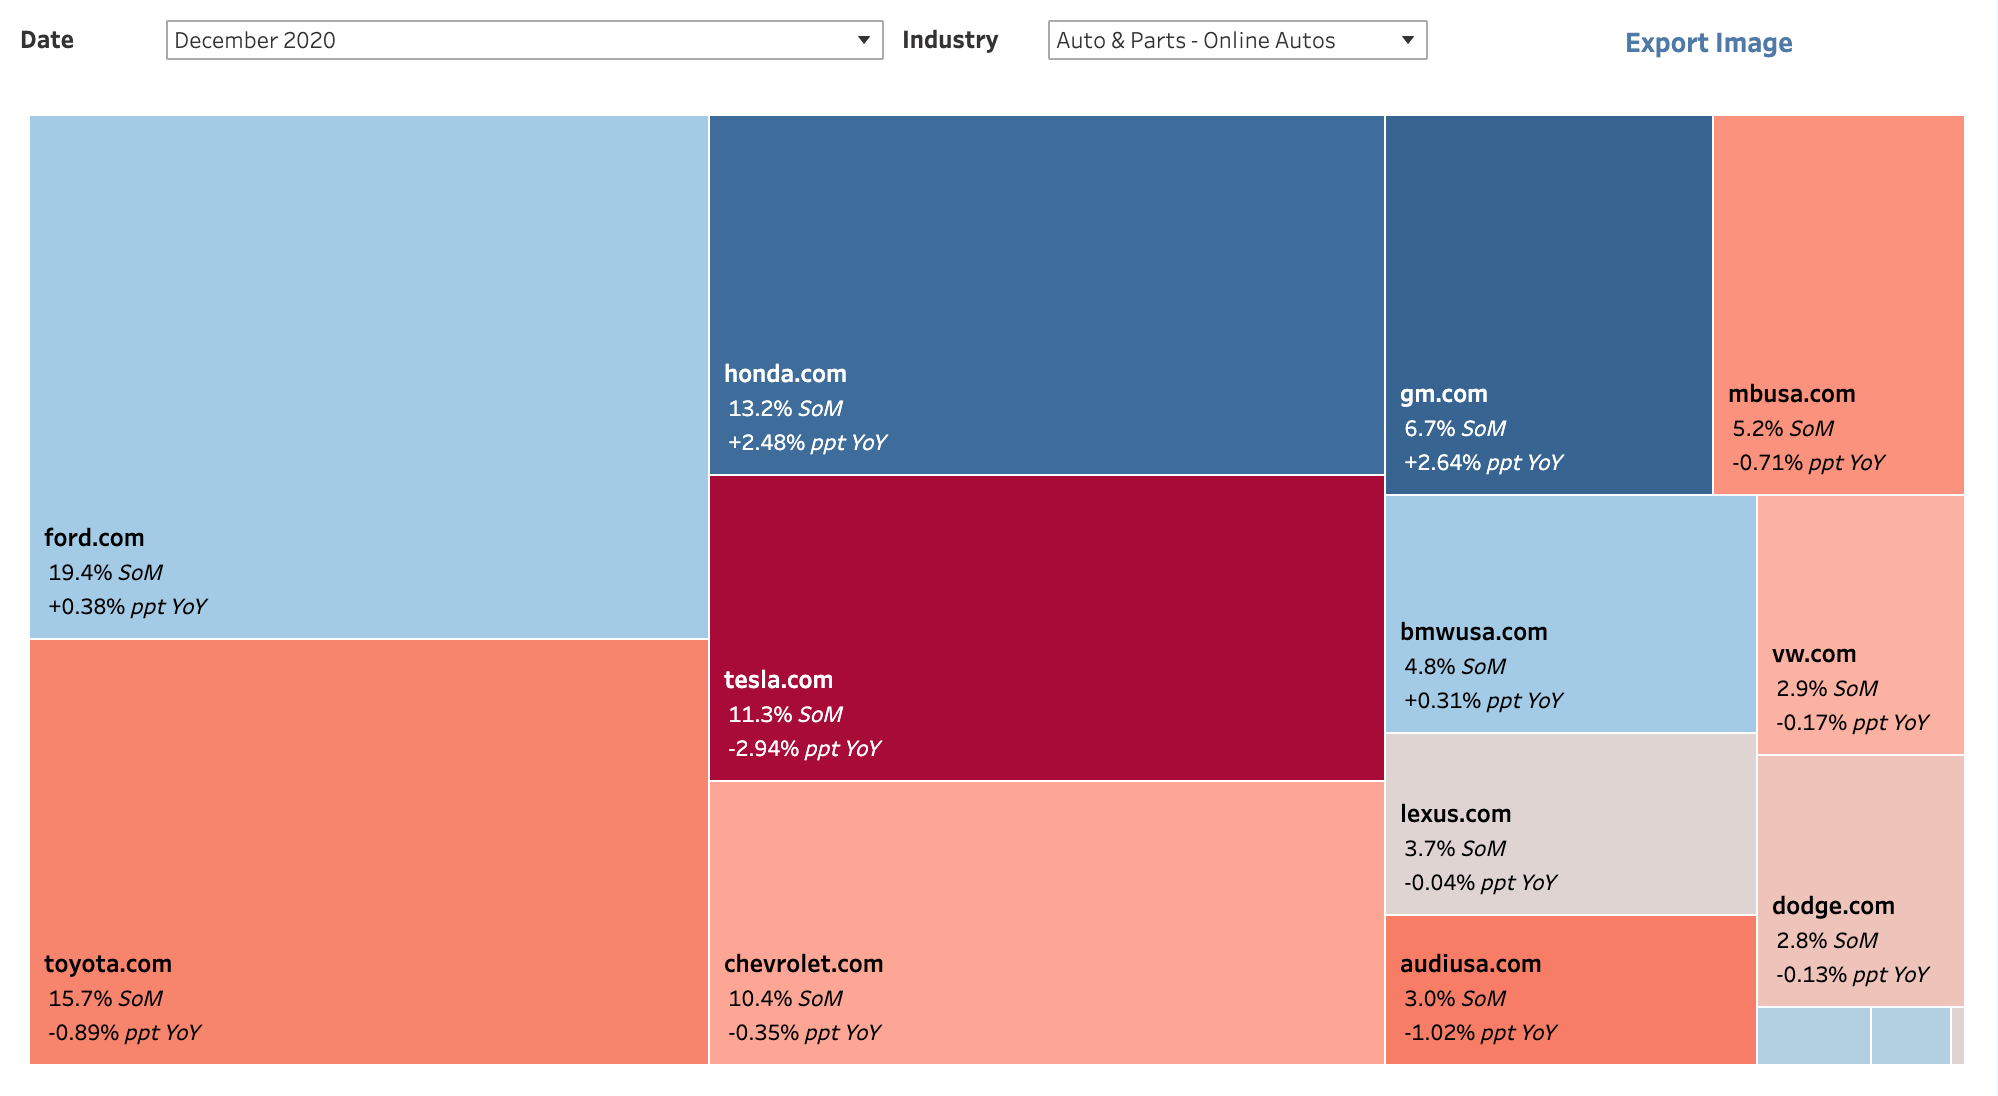Click the "19.4% SoM" value under ford.com
The height and width of the screenshot is (1096, 1998).
click(x=105, y=572)
